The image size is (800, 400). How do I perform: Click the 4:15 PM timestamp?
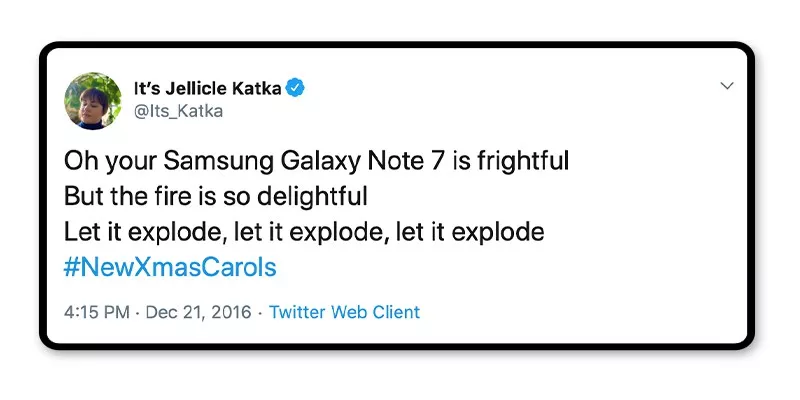[96, 312]
